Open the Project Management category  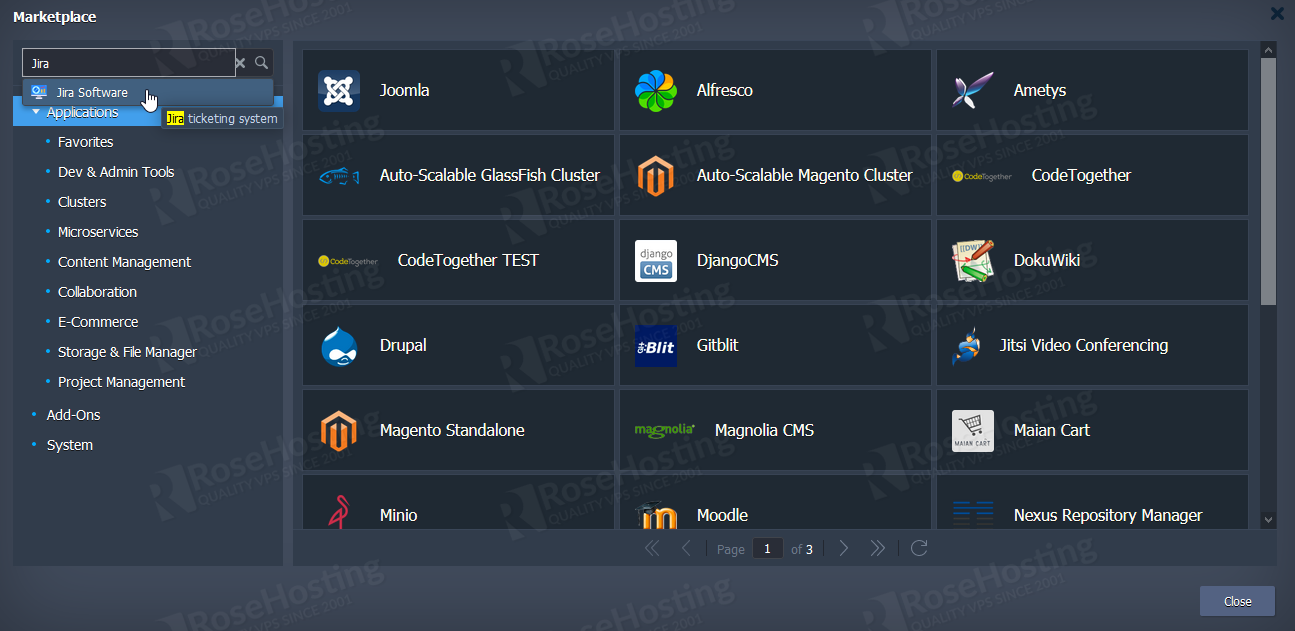[121, 382]
